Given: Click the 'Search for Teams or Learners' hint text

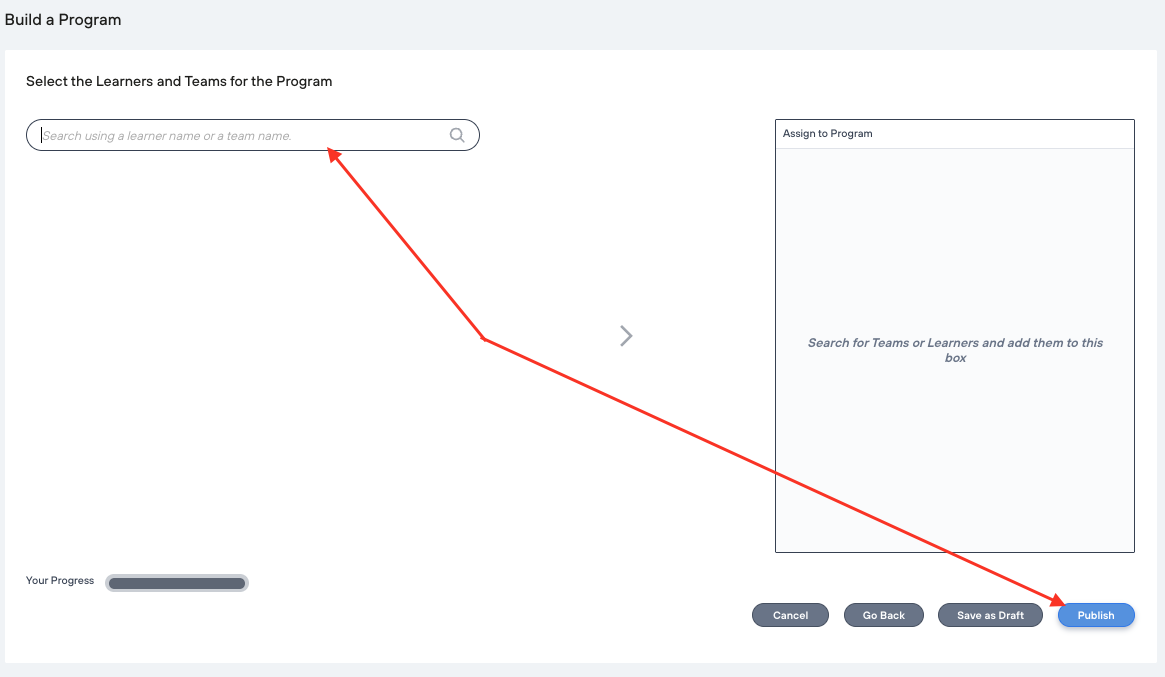Looking at the screenshot, I should coord(955,343).
